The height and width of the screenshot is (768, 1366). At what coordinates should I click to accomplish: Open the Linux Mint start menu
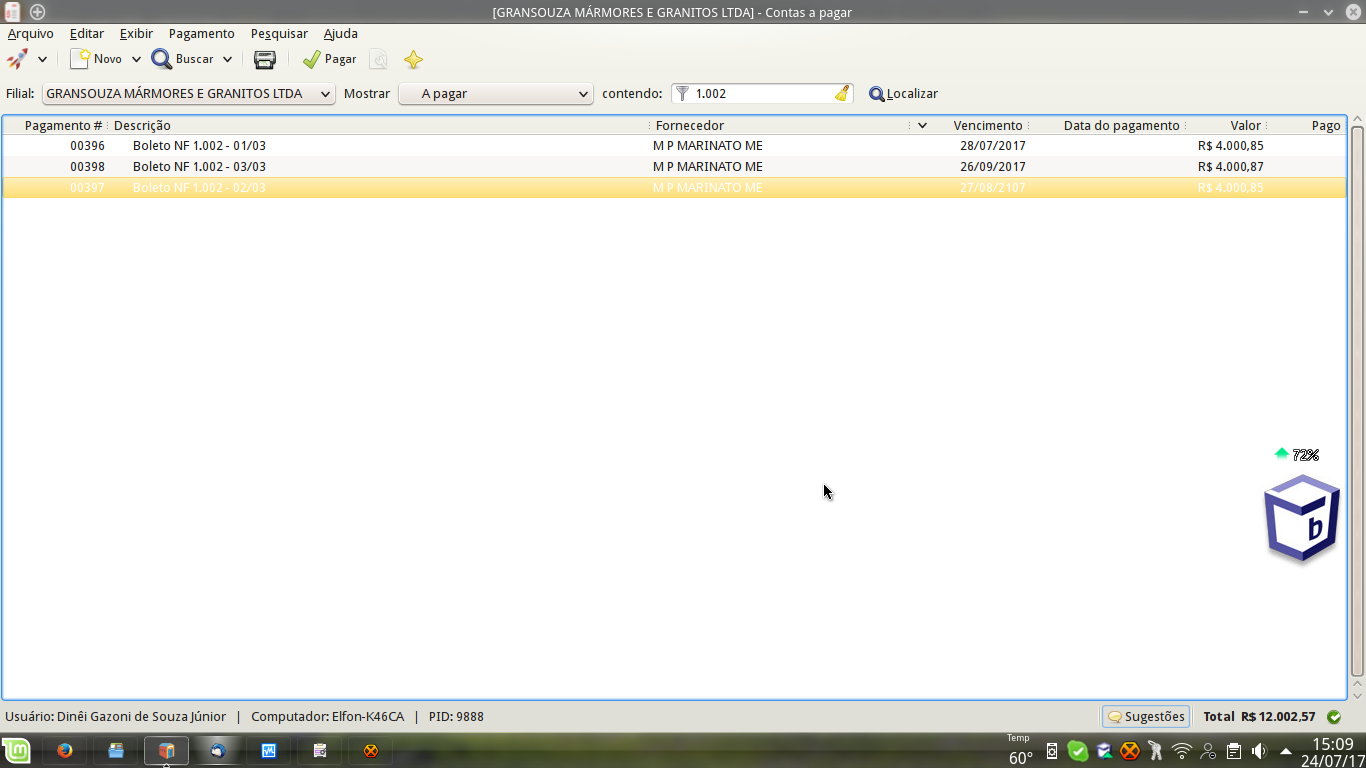tap(16, 750)
